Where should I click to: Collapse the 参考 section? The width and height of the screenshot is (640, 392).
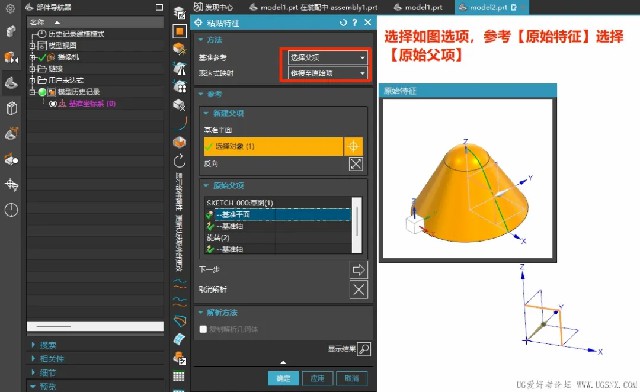pyautogui.click(x=200, y=94)
